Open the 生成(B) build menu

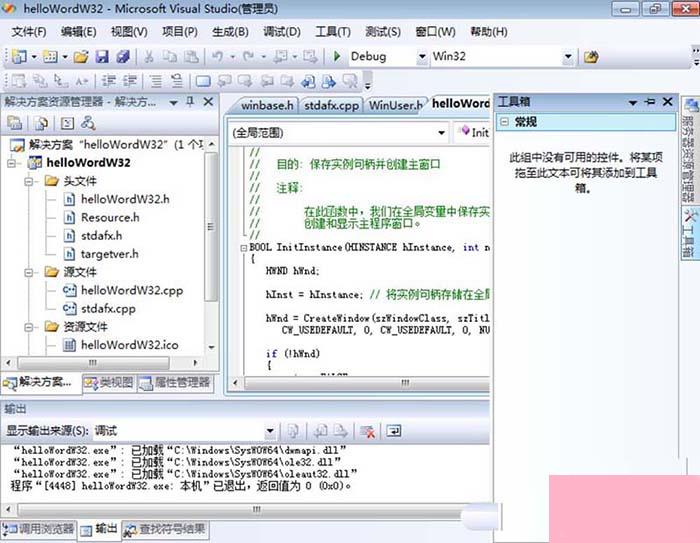[x=230, y=32]
